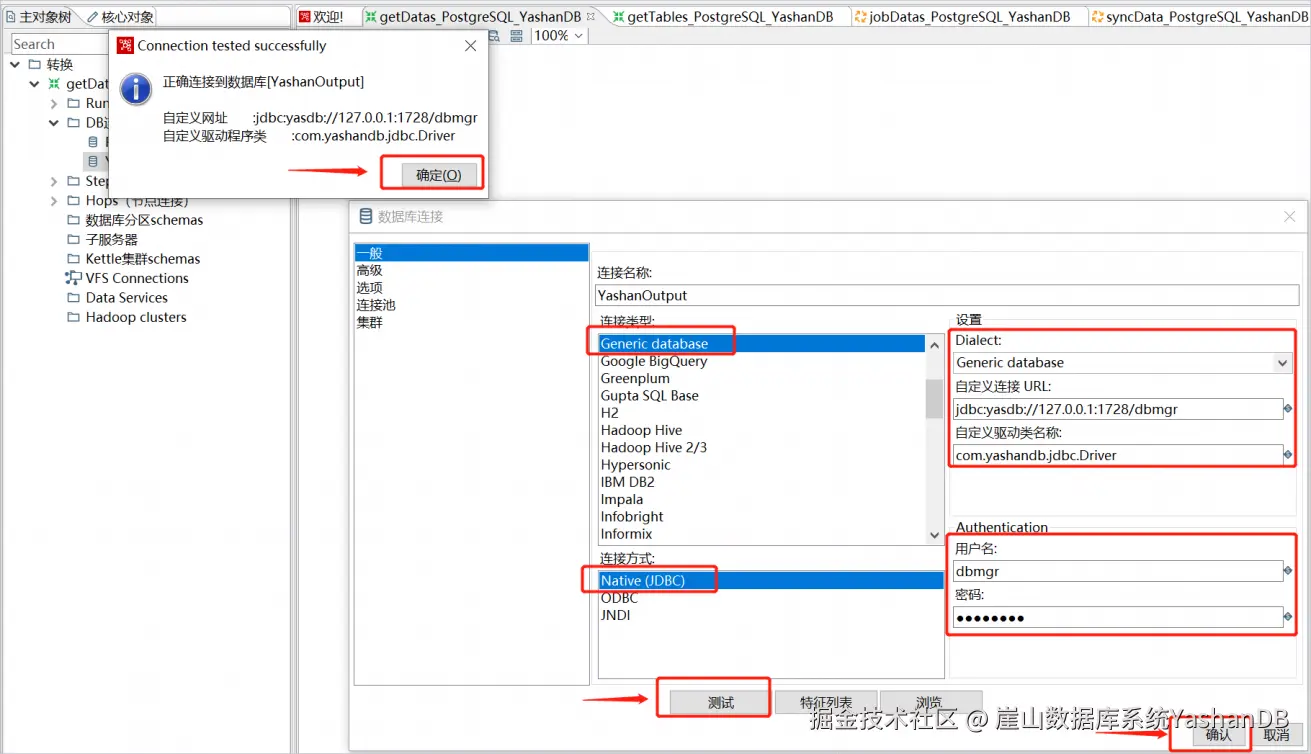Click the VFS Connections network icon
Image resolution: width=1311 pixels, height=754 pixels.
point(73,278)
